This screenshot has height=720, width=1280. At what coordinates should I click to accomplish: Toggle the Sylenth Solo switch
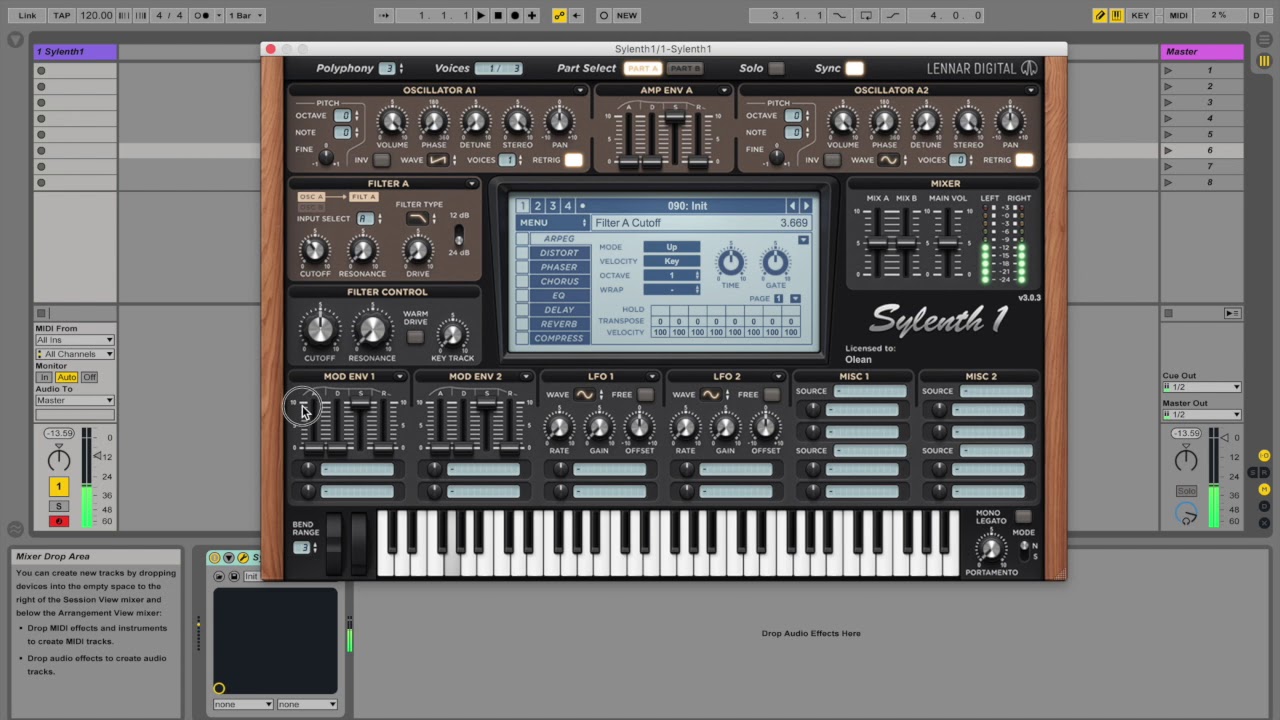pyautogui.click(x=776, y=68)
